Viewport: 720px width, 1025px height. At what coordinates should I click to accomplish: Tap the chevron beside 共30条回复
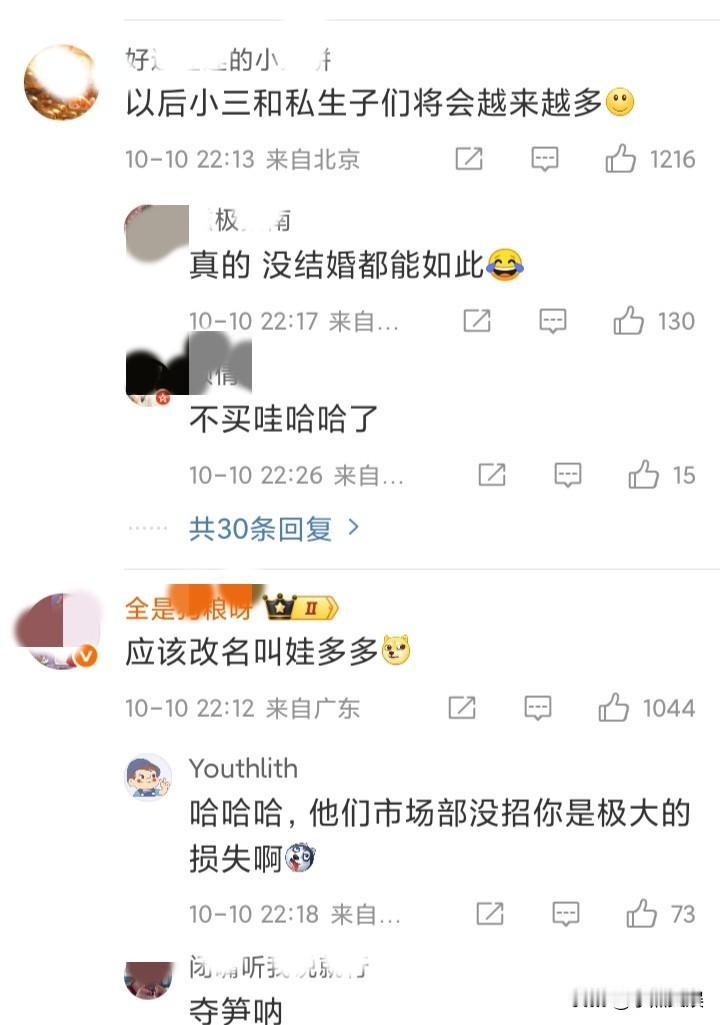click(353, 527)
